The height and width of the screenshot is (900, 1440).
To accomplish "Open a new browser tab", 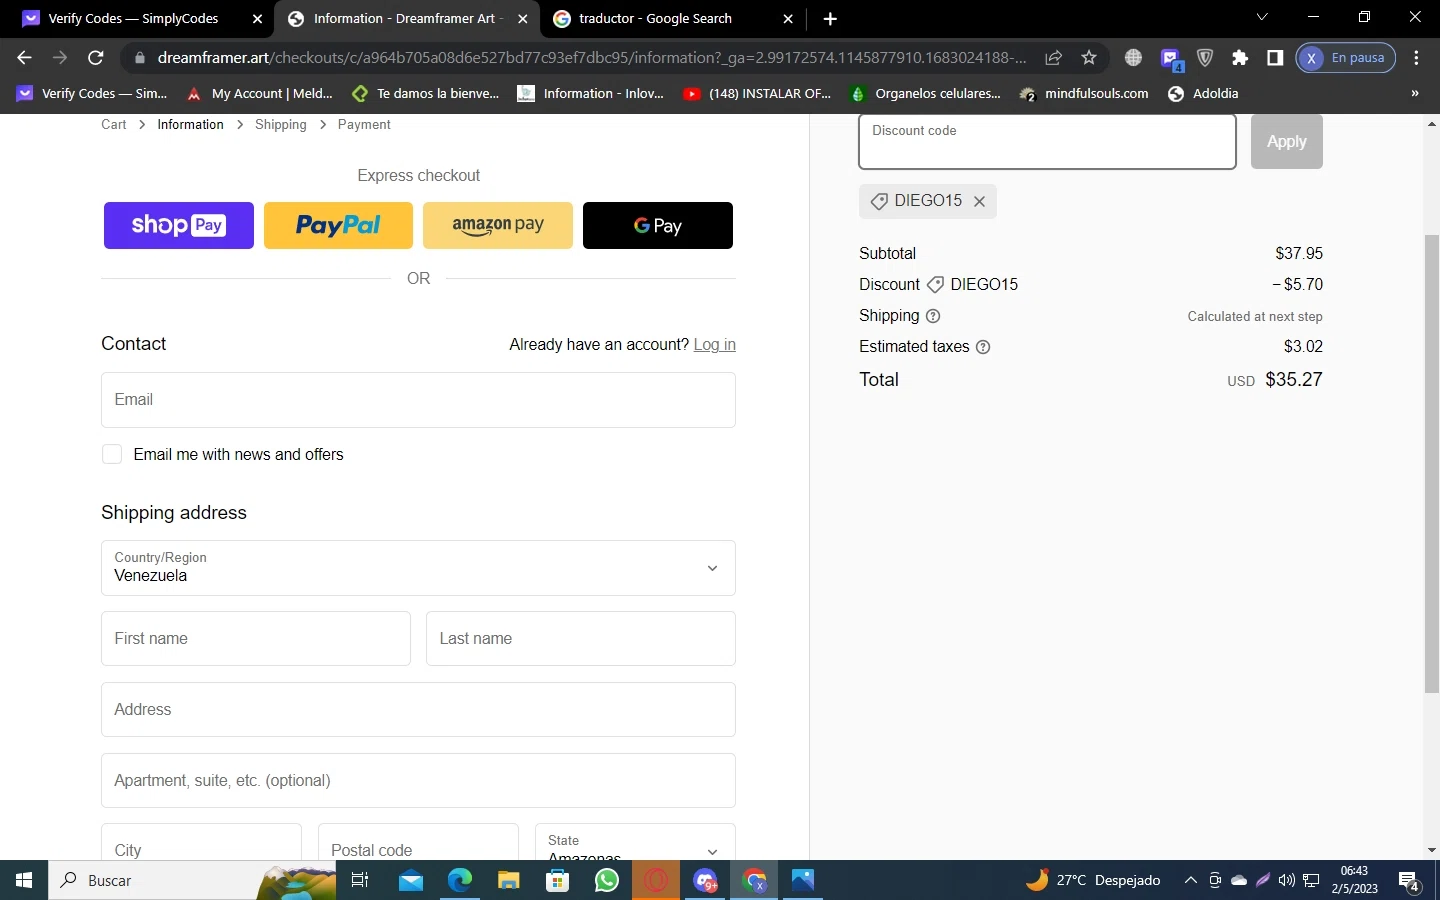I will click(830, 19).
